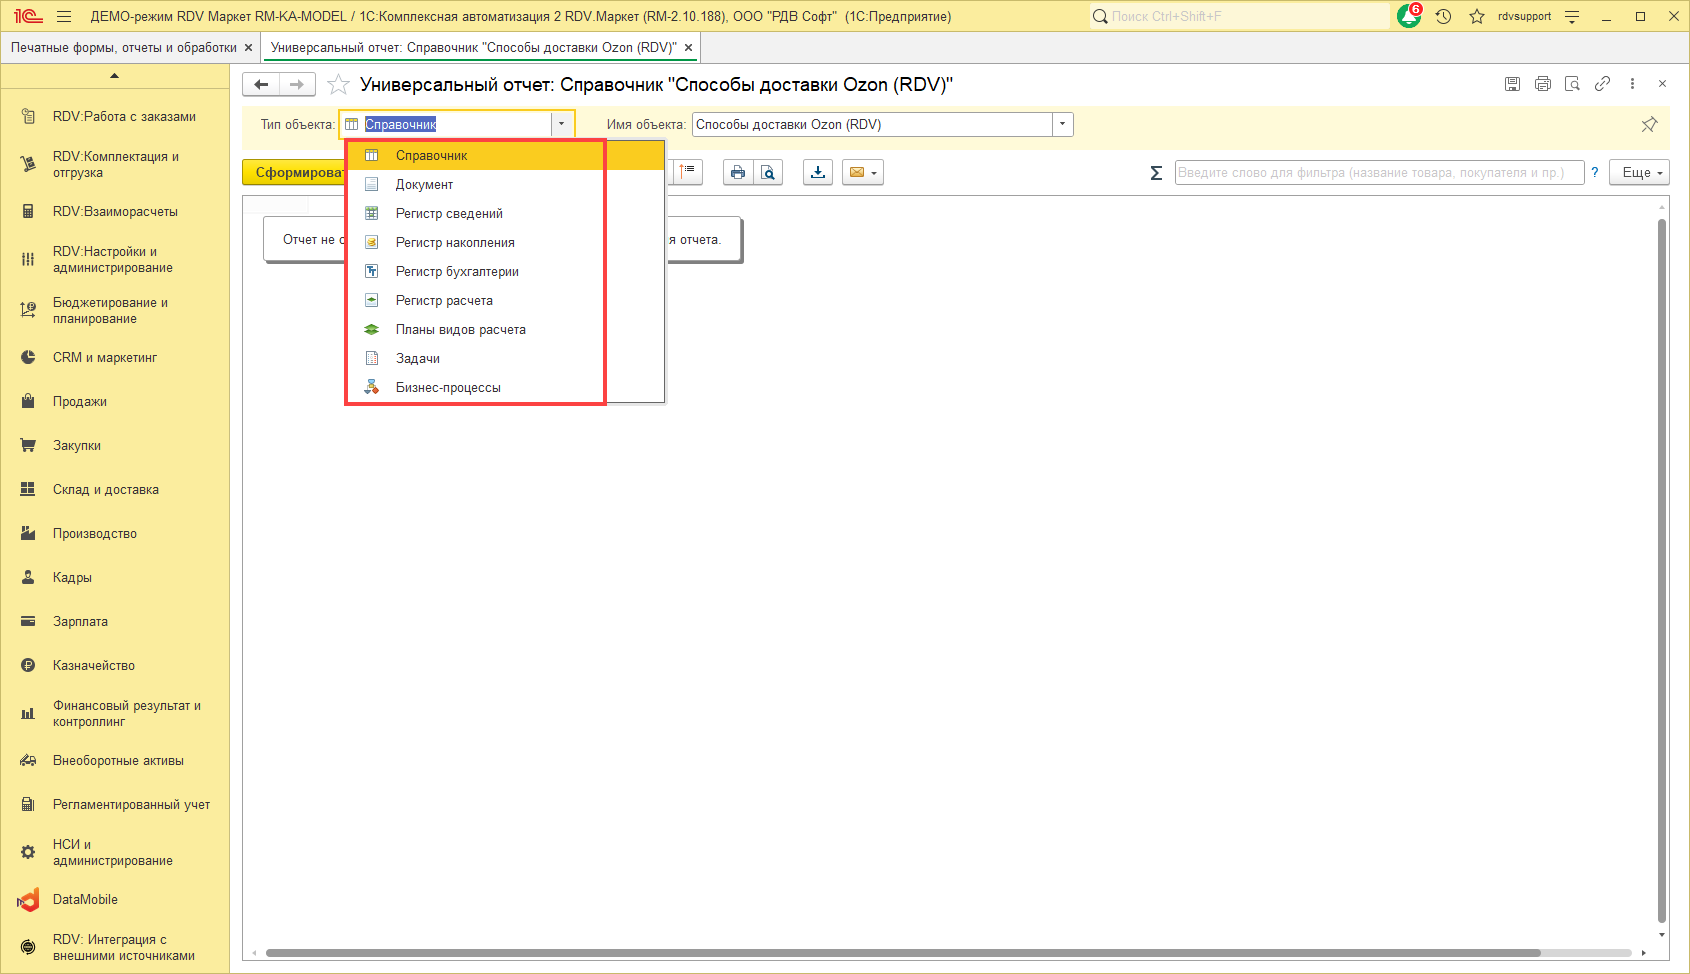Choose Регистр накопления from the list
This screenshot has height=974, width=1690.
[455, 243]
